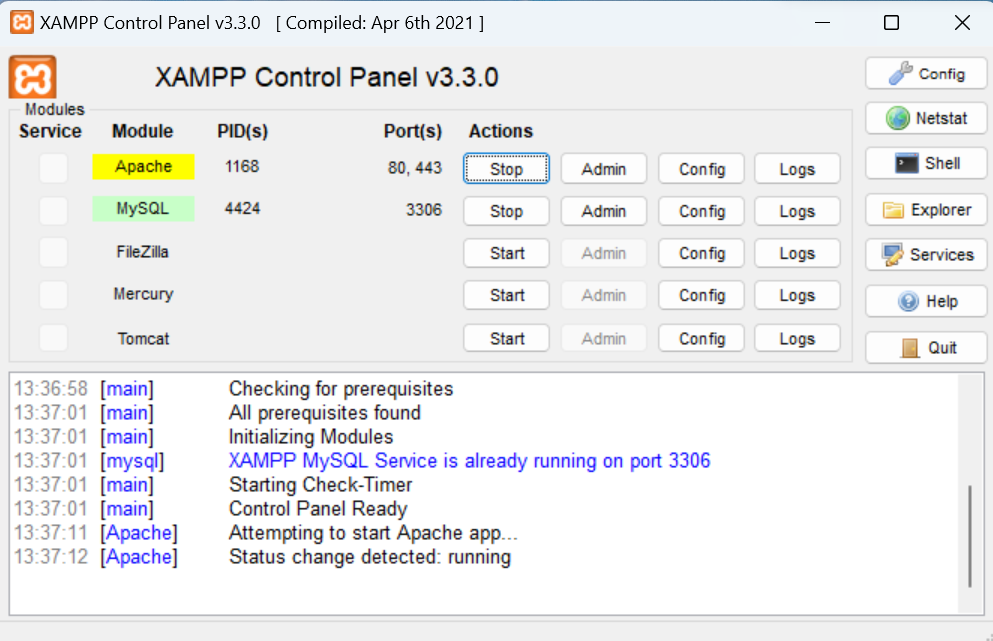View Tomcat Logs
This screenshot has width=993, height=641.
point(797,338)
